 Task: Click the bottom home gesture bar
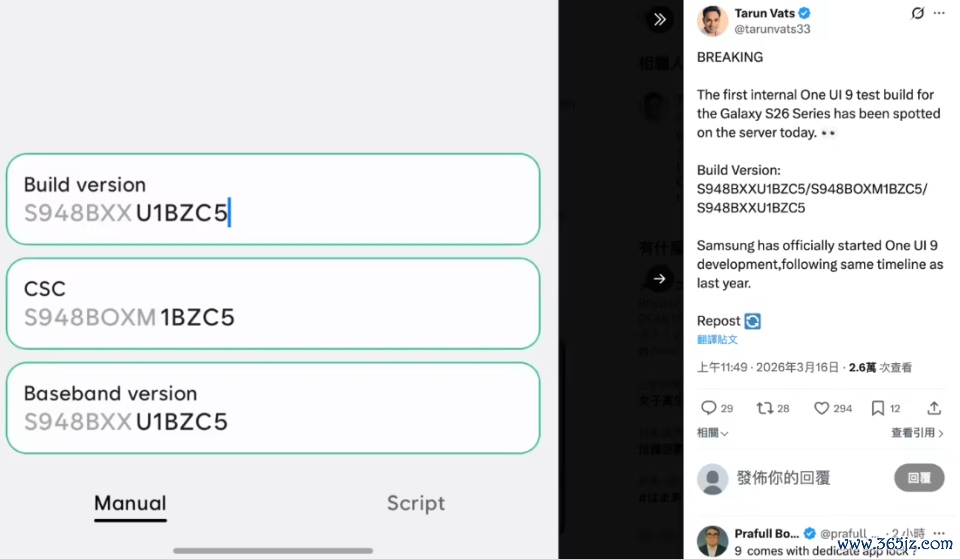(273, 550)
